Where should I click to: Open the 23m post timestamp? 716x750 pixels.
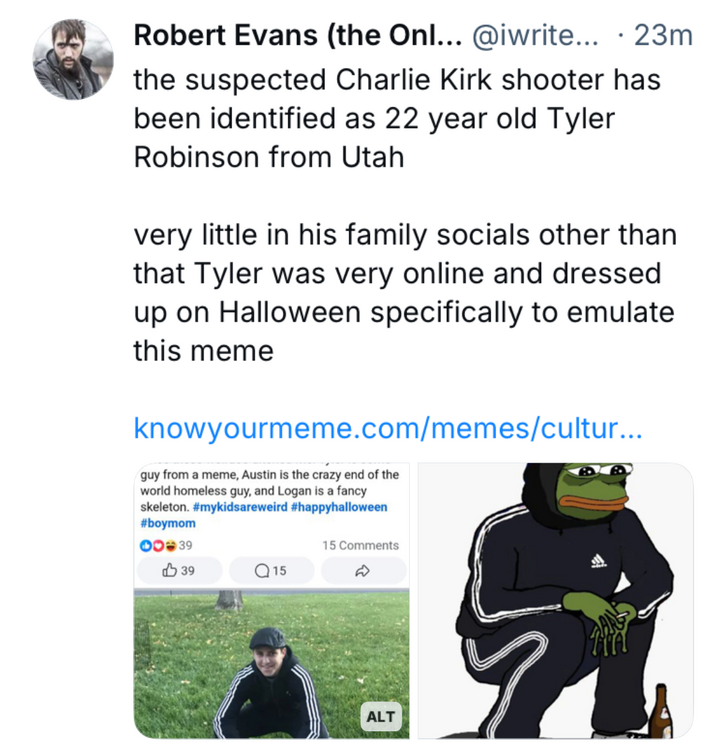(x=662, y=35)
